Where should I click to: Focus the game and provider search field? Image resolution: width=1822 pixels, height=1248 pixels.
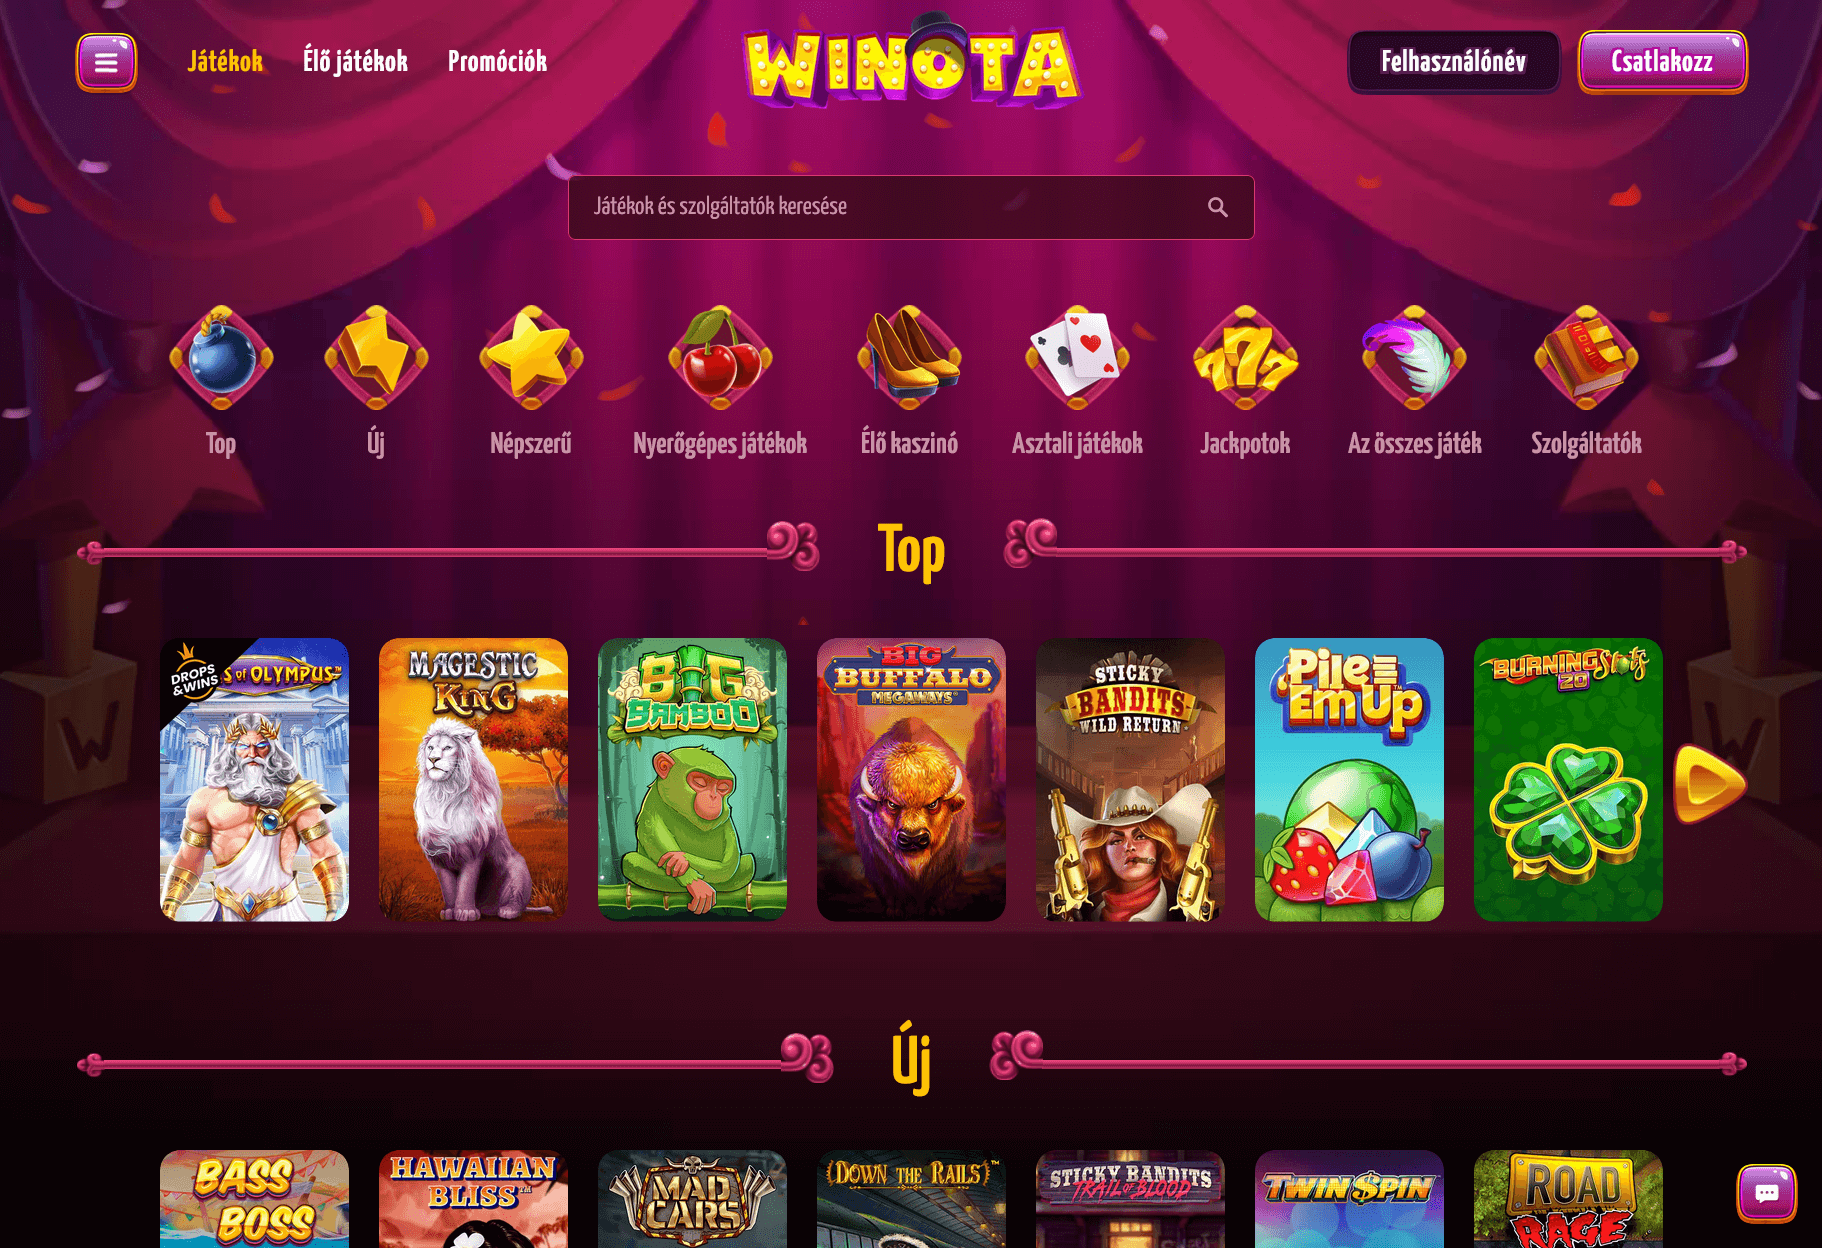pyautogui.click(x=911, y=207)
